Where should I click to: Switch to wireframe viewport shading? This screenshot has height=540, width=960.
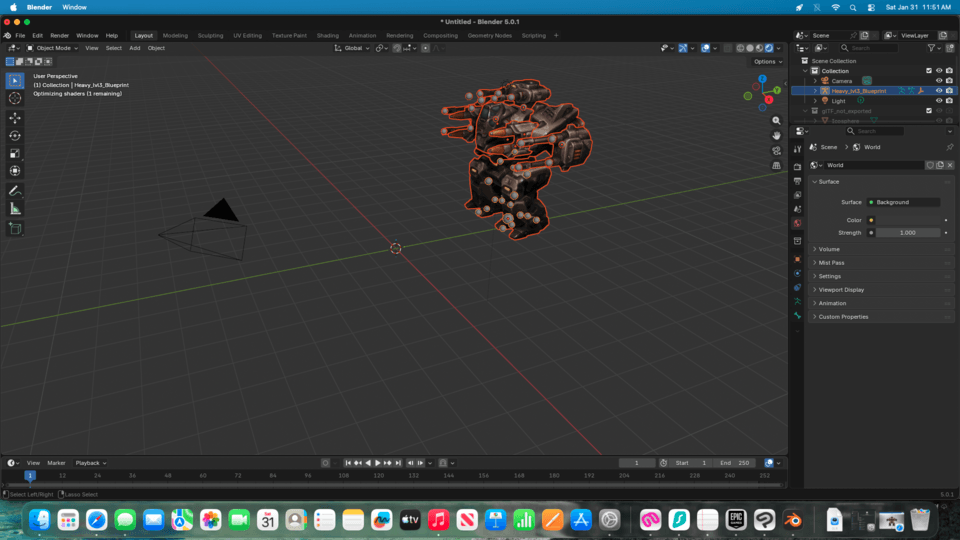pyautogui.click(x=740, y=48)
